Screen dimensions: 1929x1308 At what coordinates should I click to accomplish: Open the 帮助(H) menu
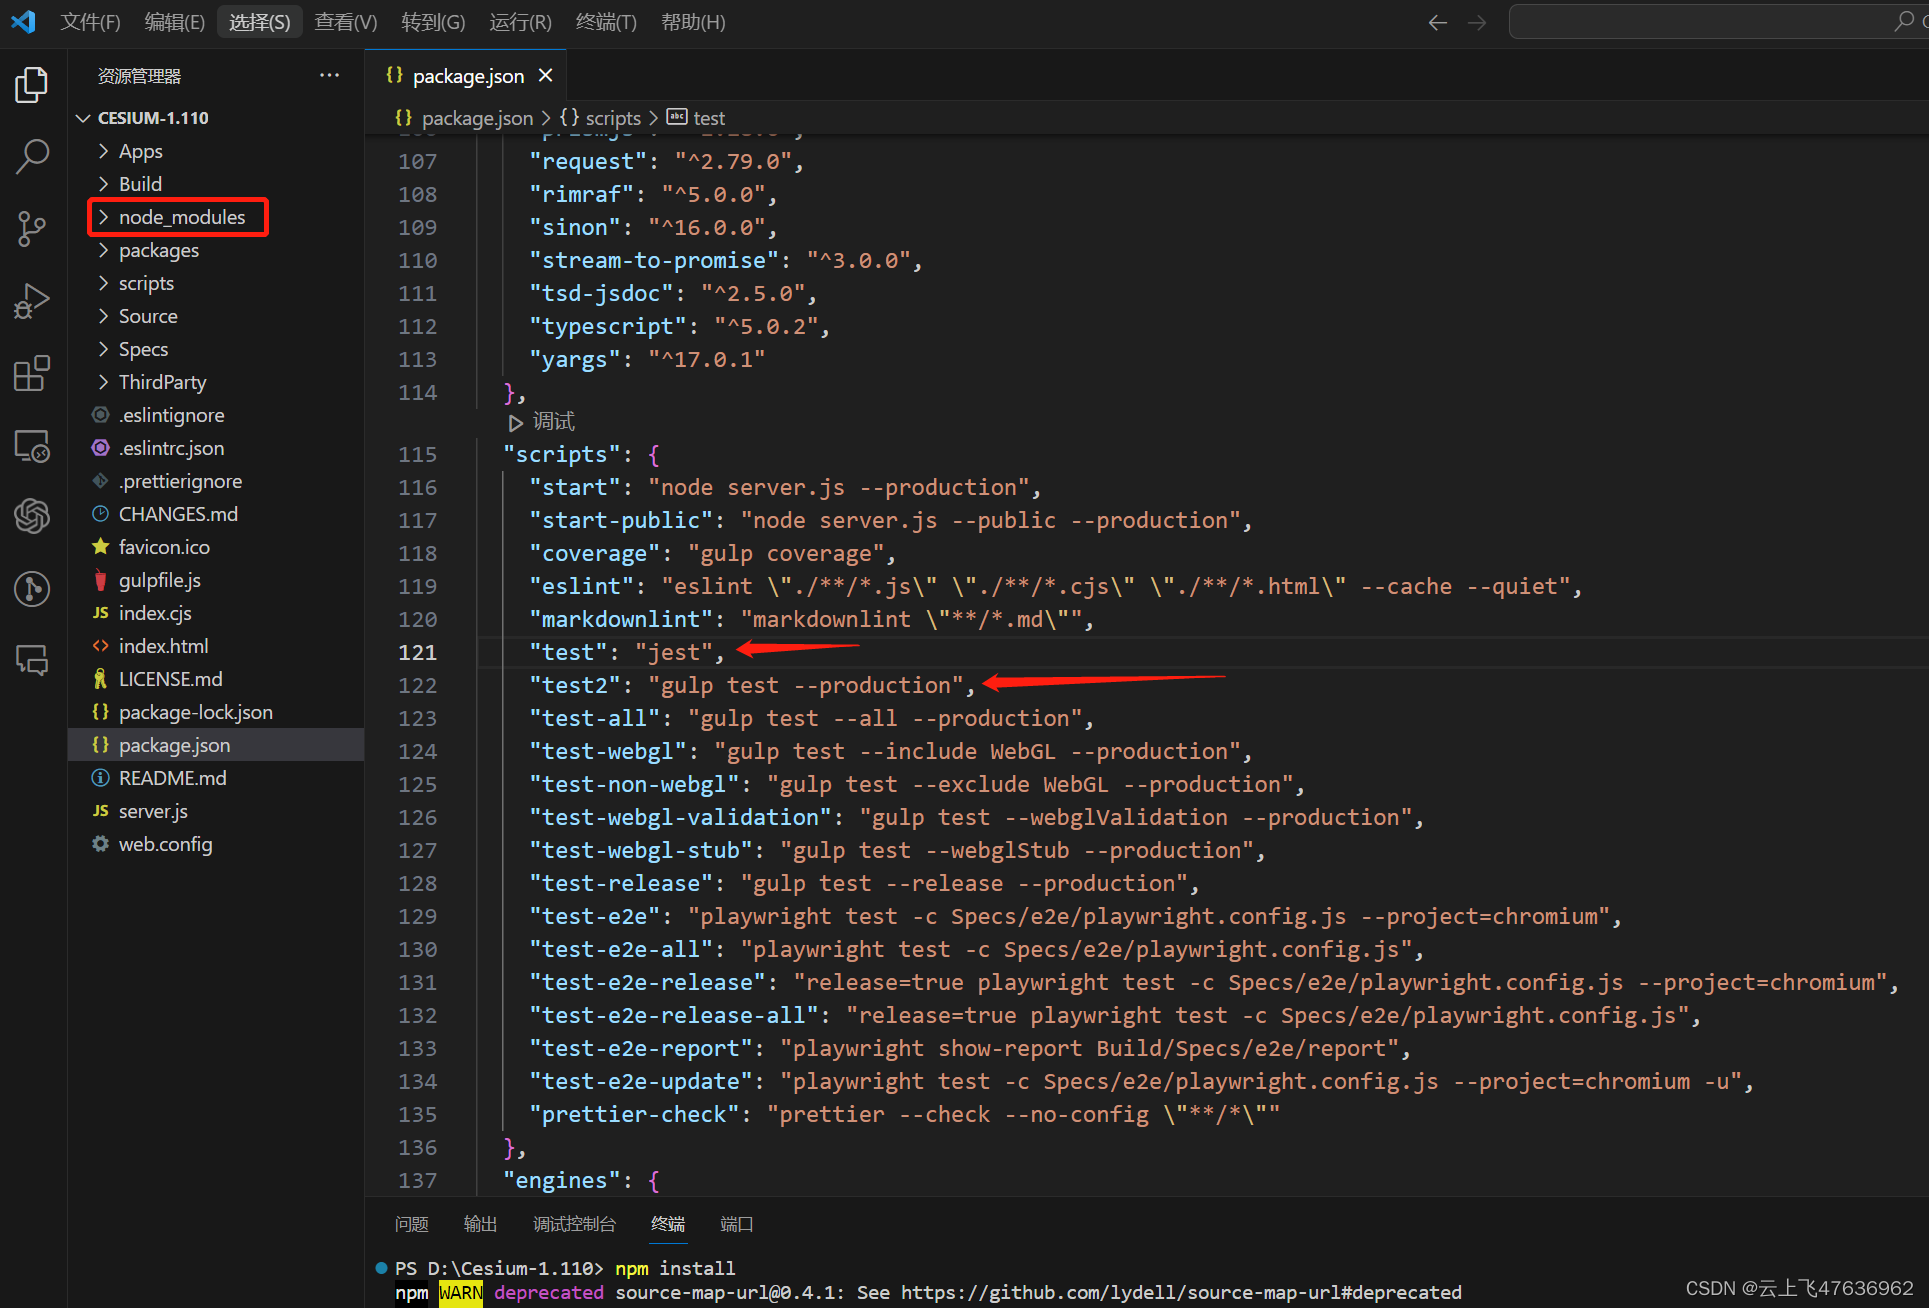pyautogui.click(x=693, y=22)
